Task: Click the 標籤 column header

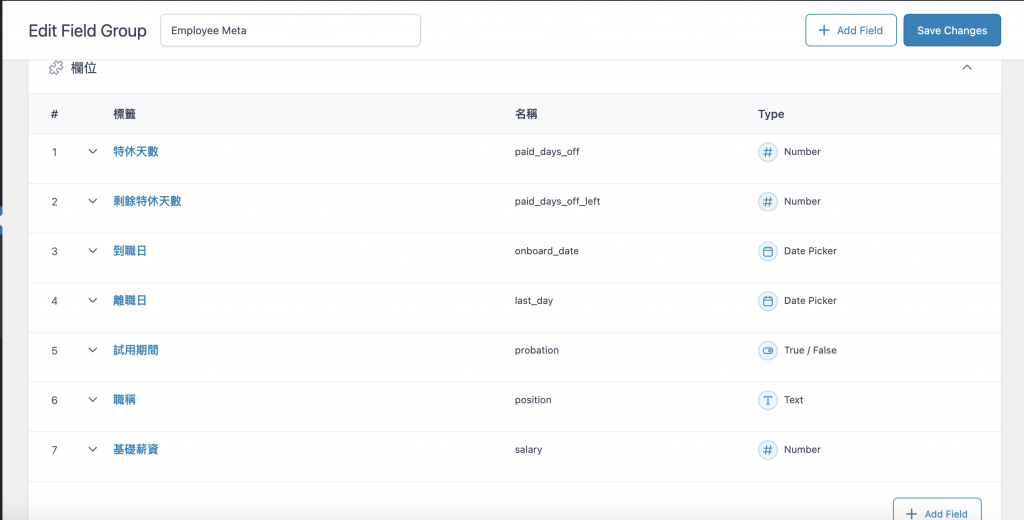Action: [x=124, y=114]
